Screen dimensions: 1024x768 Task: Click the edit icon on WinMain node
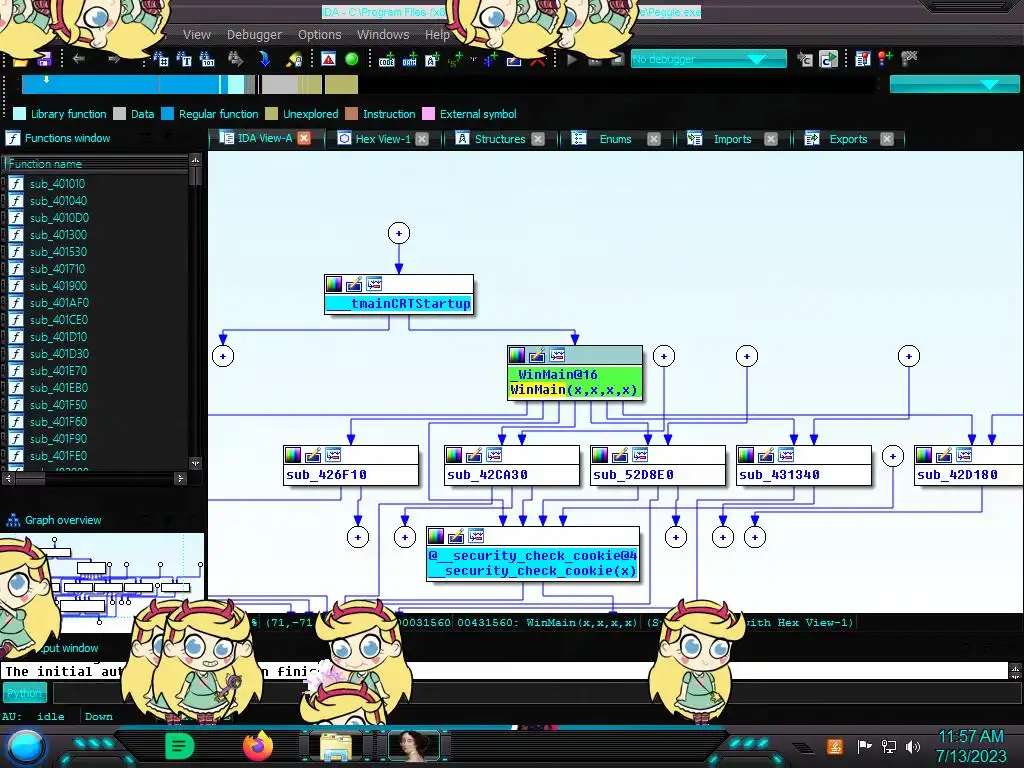pos(537,355)
